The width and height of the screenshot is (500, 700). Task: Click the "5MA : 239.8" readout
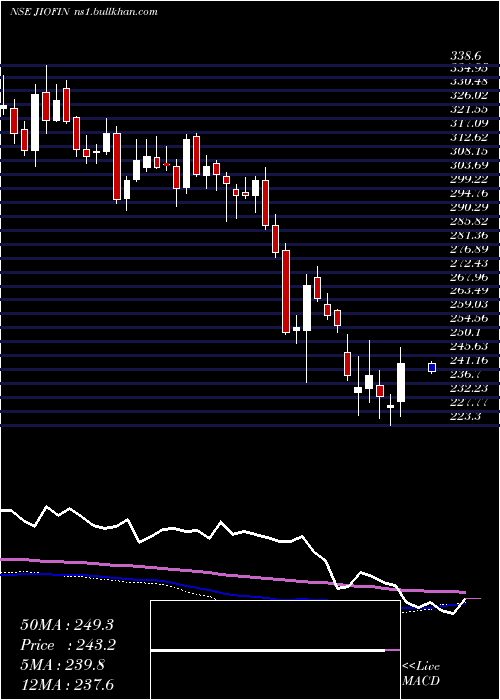tap(63, 665)
